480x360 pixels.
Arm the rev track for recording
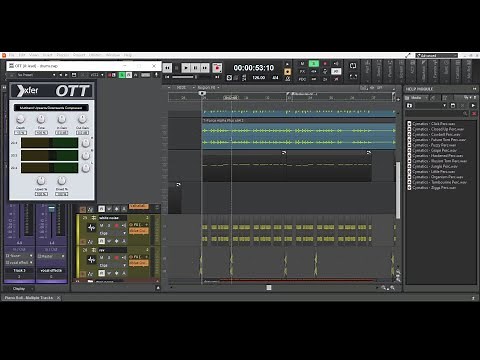click(116, 258)
